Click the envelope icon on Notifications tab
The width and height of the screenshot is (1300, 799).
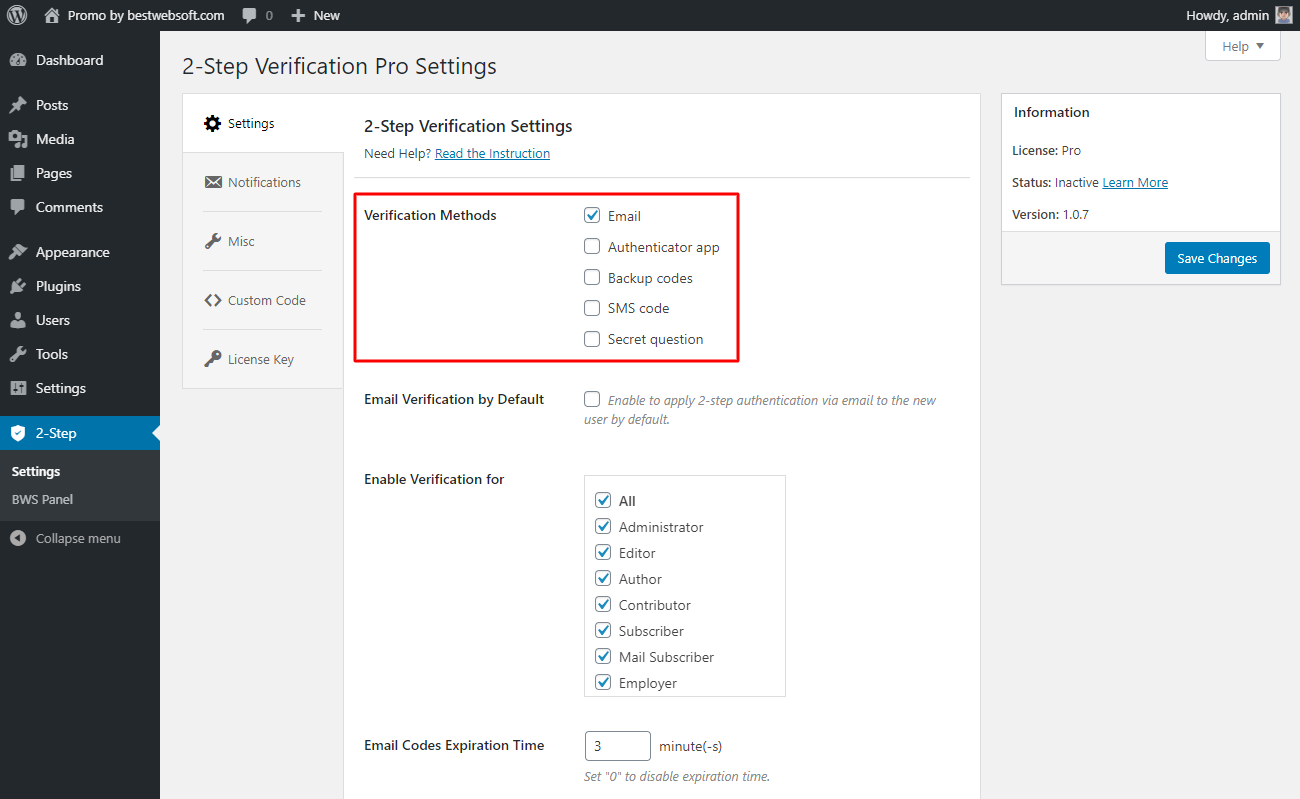pos(213,182)
